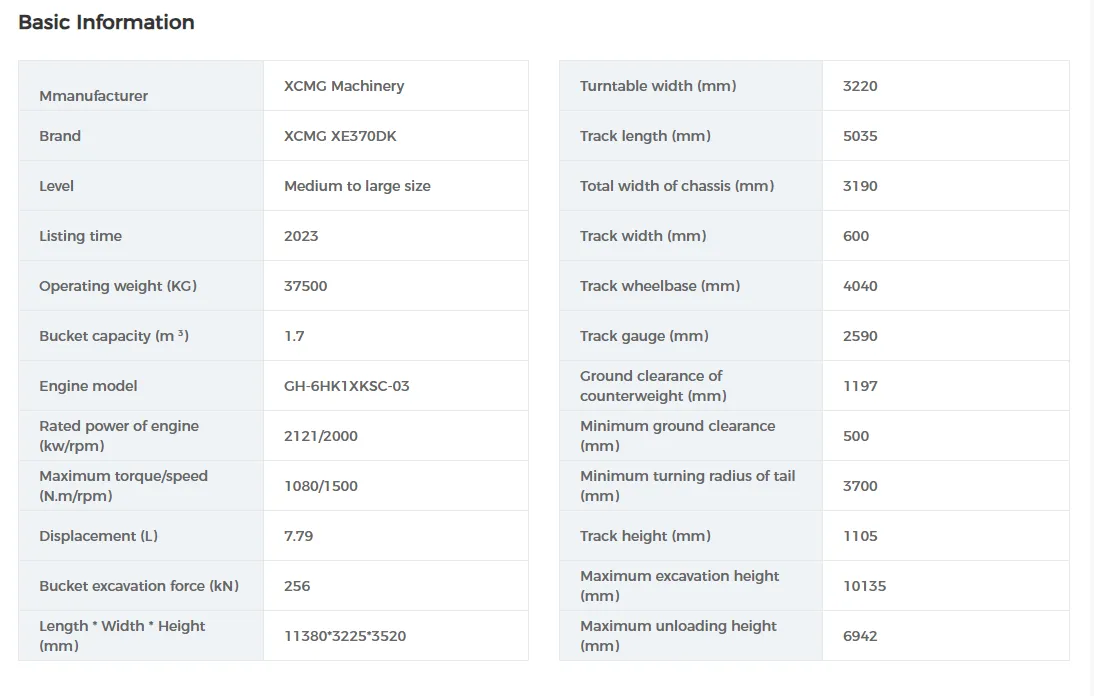
Task: Click the 2121/2000 rated power value
Action: pyautogui.click(x=320, y=436)
